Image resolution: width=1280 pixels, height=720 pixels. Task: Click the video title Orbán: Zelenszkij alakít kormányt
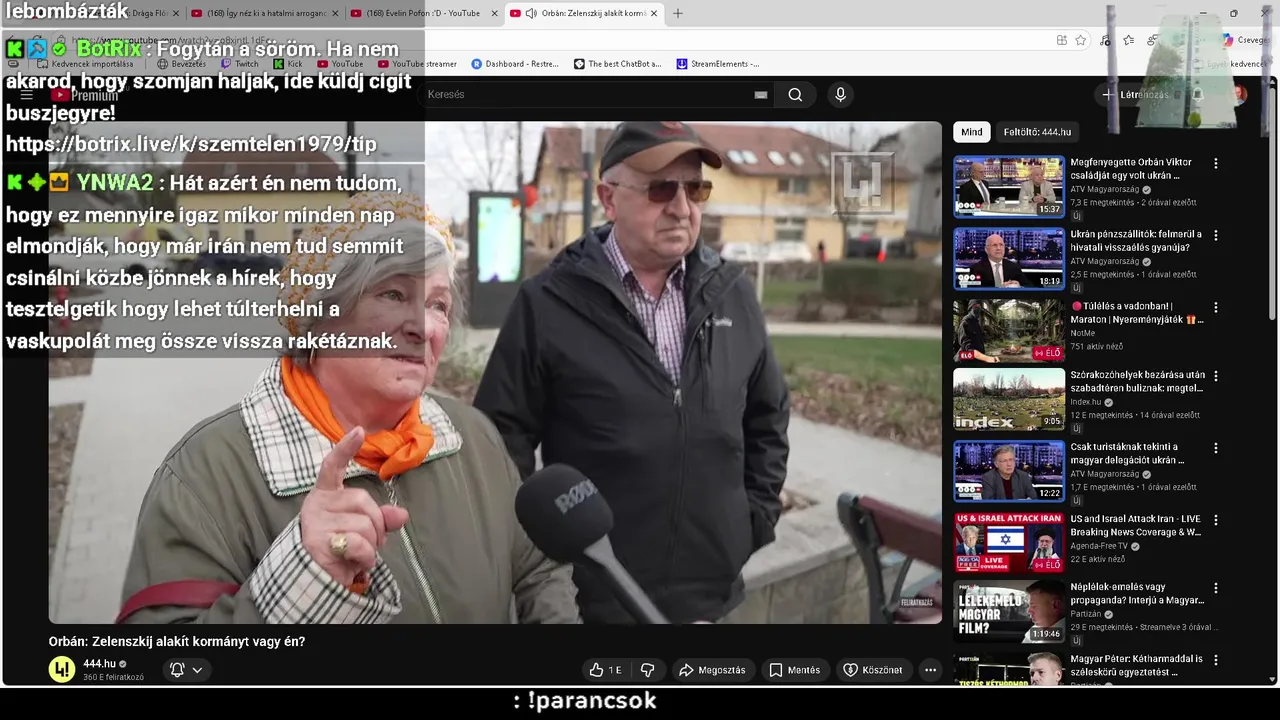point(177,642)
